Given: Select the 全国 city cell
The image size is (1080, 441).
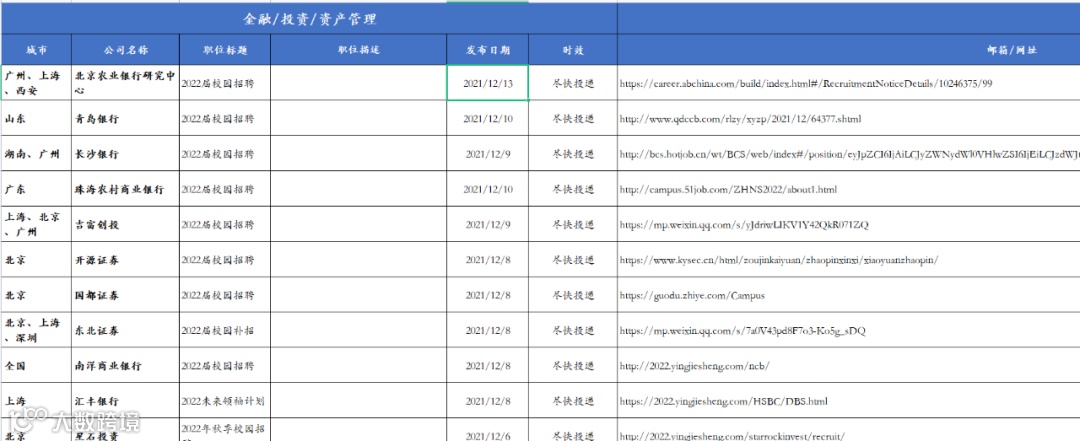Looking at the screenshot, I should tap(37, 366).
